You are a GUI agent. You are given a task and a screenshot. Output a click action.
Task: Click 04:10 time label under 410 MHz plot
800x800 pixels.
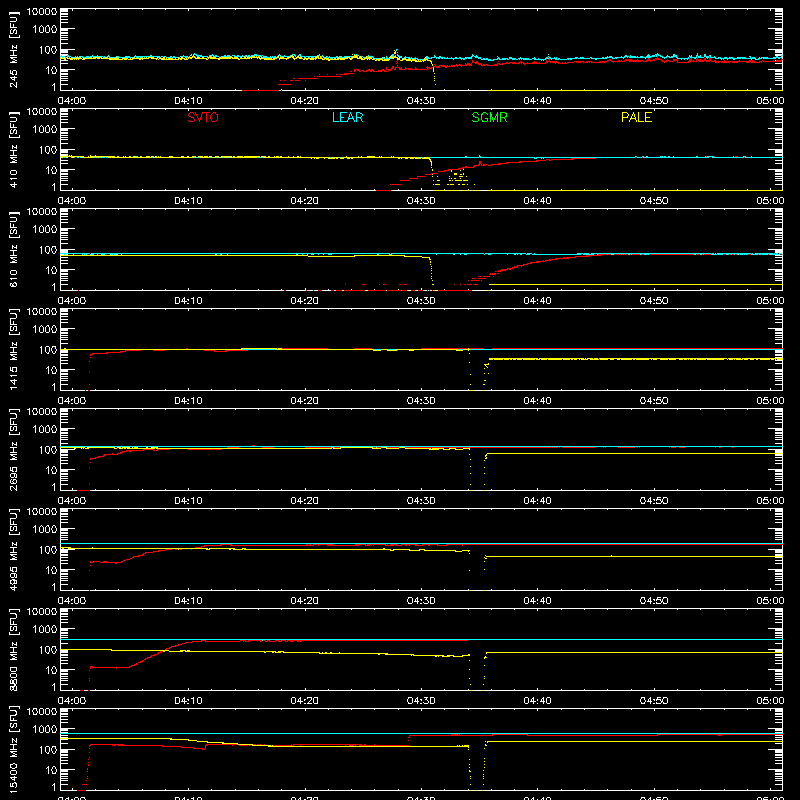tap(188, 201)
